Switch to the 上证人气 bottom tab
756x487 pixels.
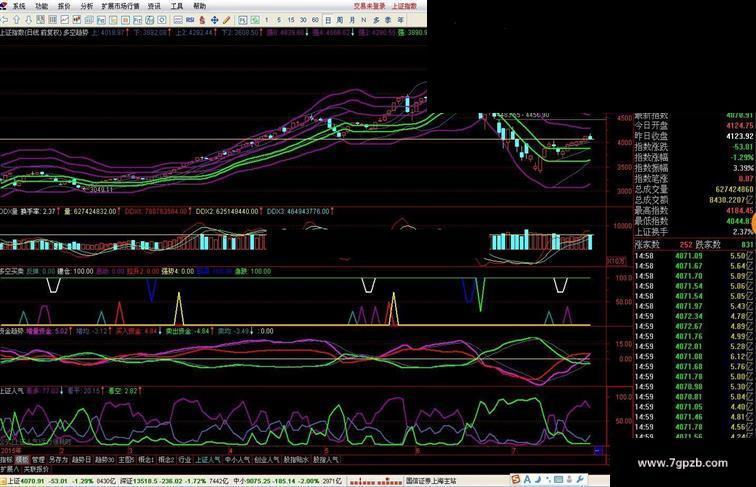208,460
